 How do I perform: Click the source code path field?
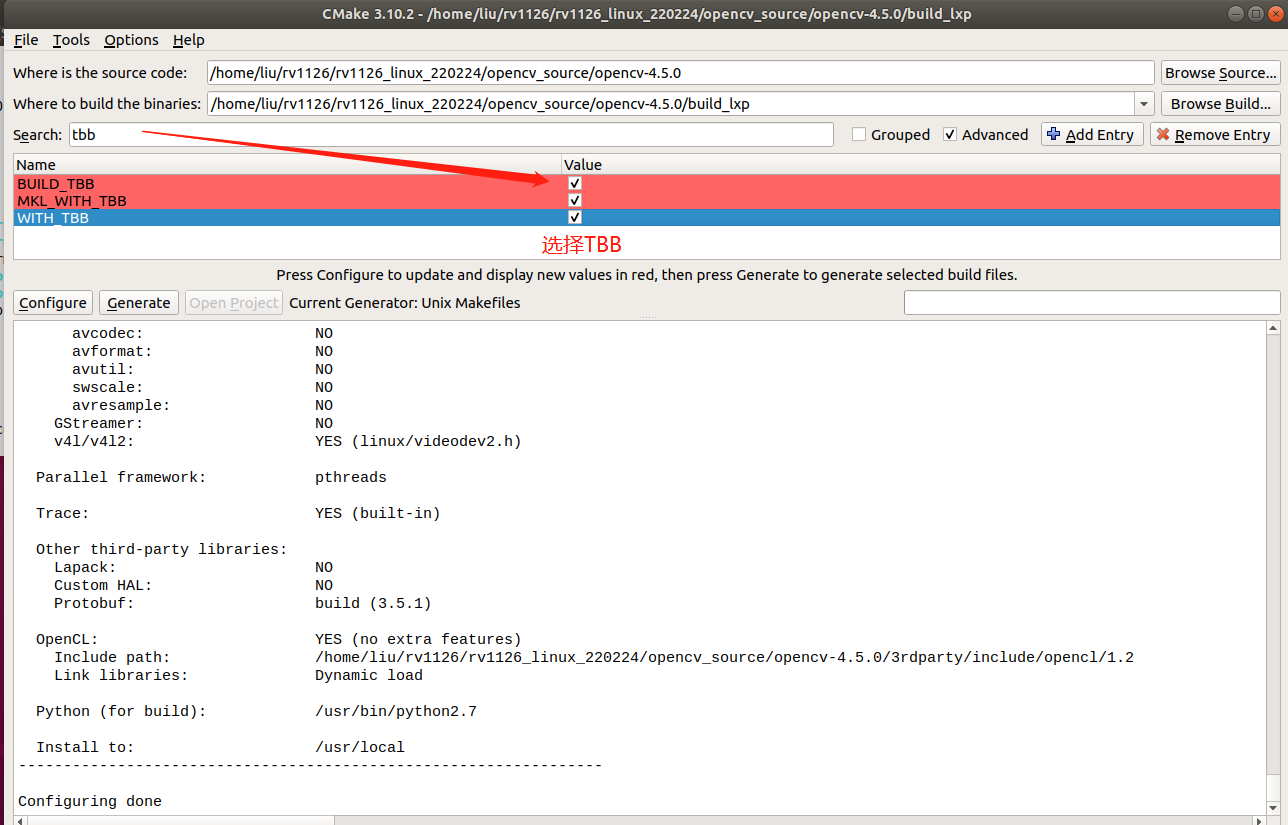coord(600,72)
